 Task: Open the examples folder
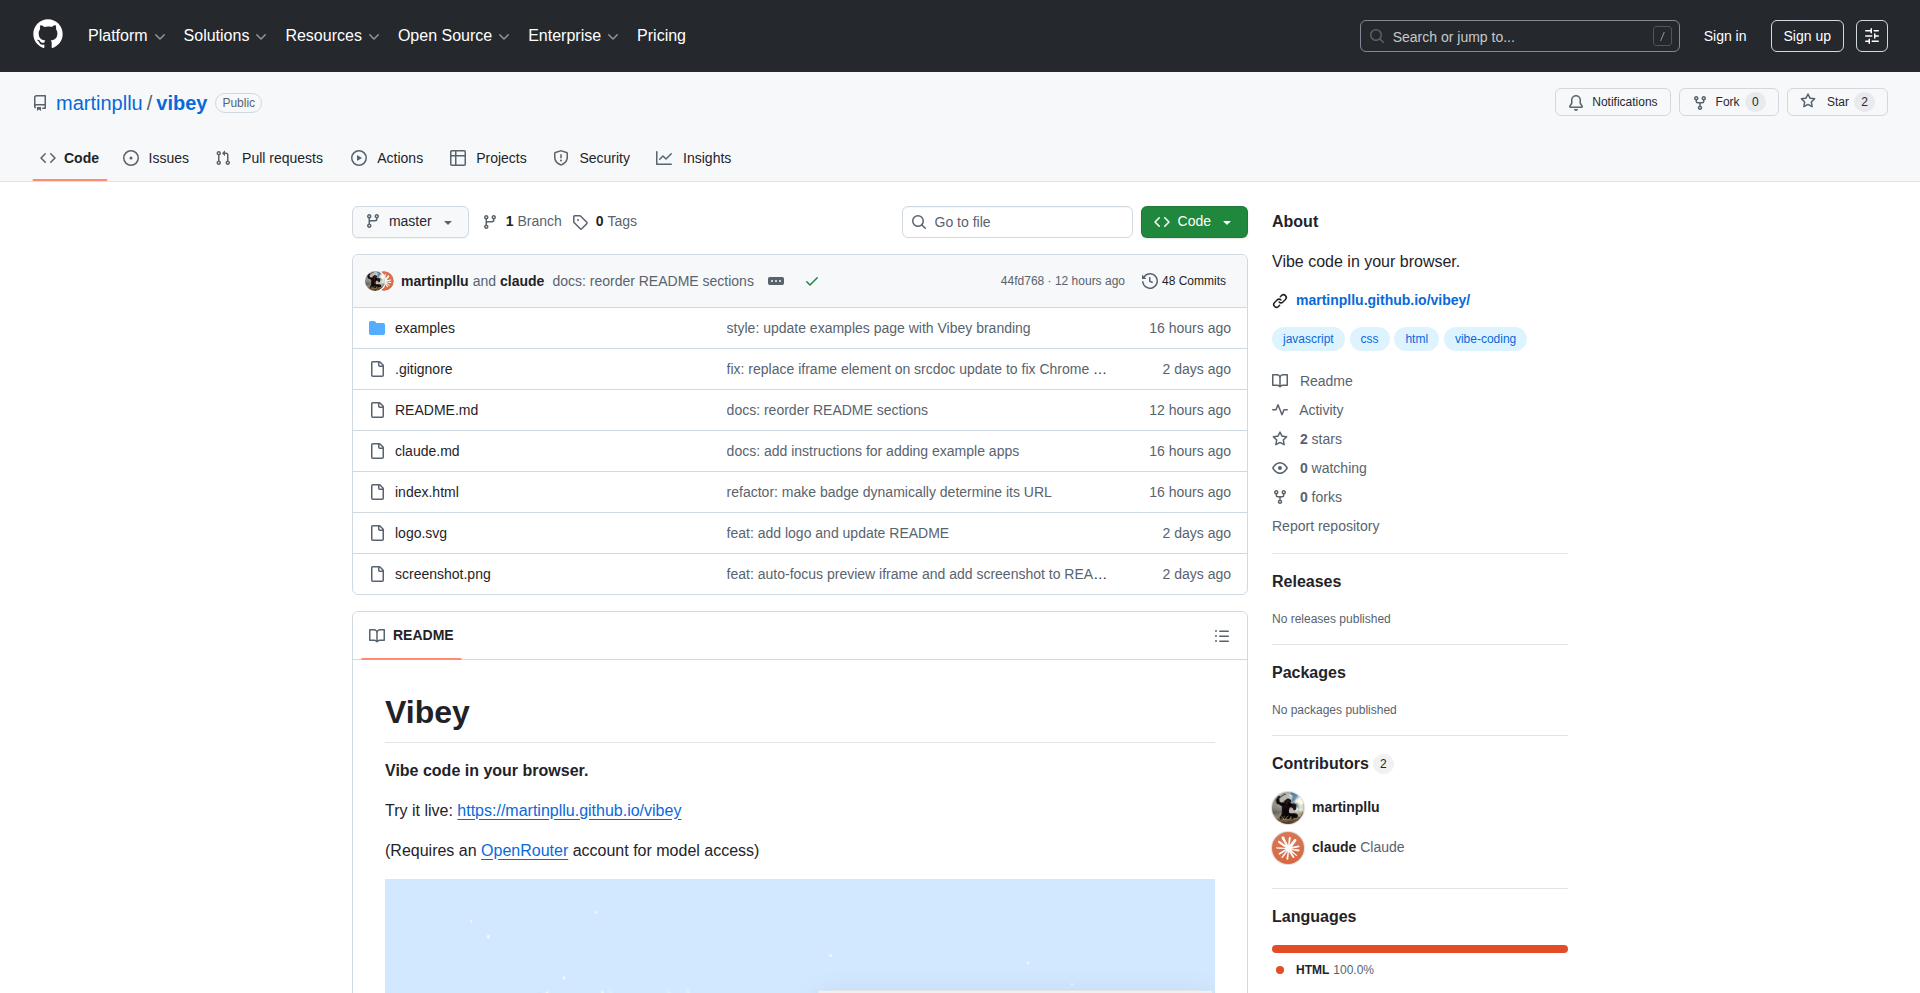click(424, 328)
